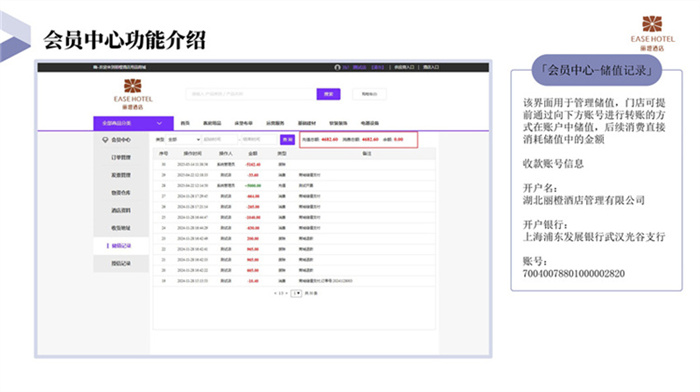
Task: Open the type filter dropdown above the table
Action: click(x=183, y=140)
